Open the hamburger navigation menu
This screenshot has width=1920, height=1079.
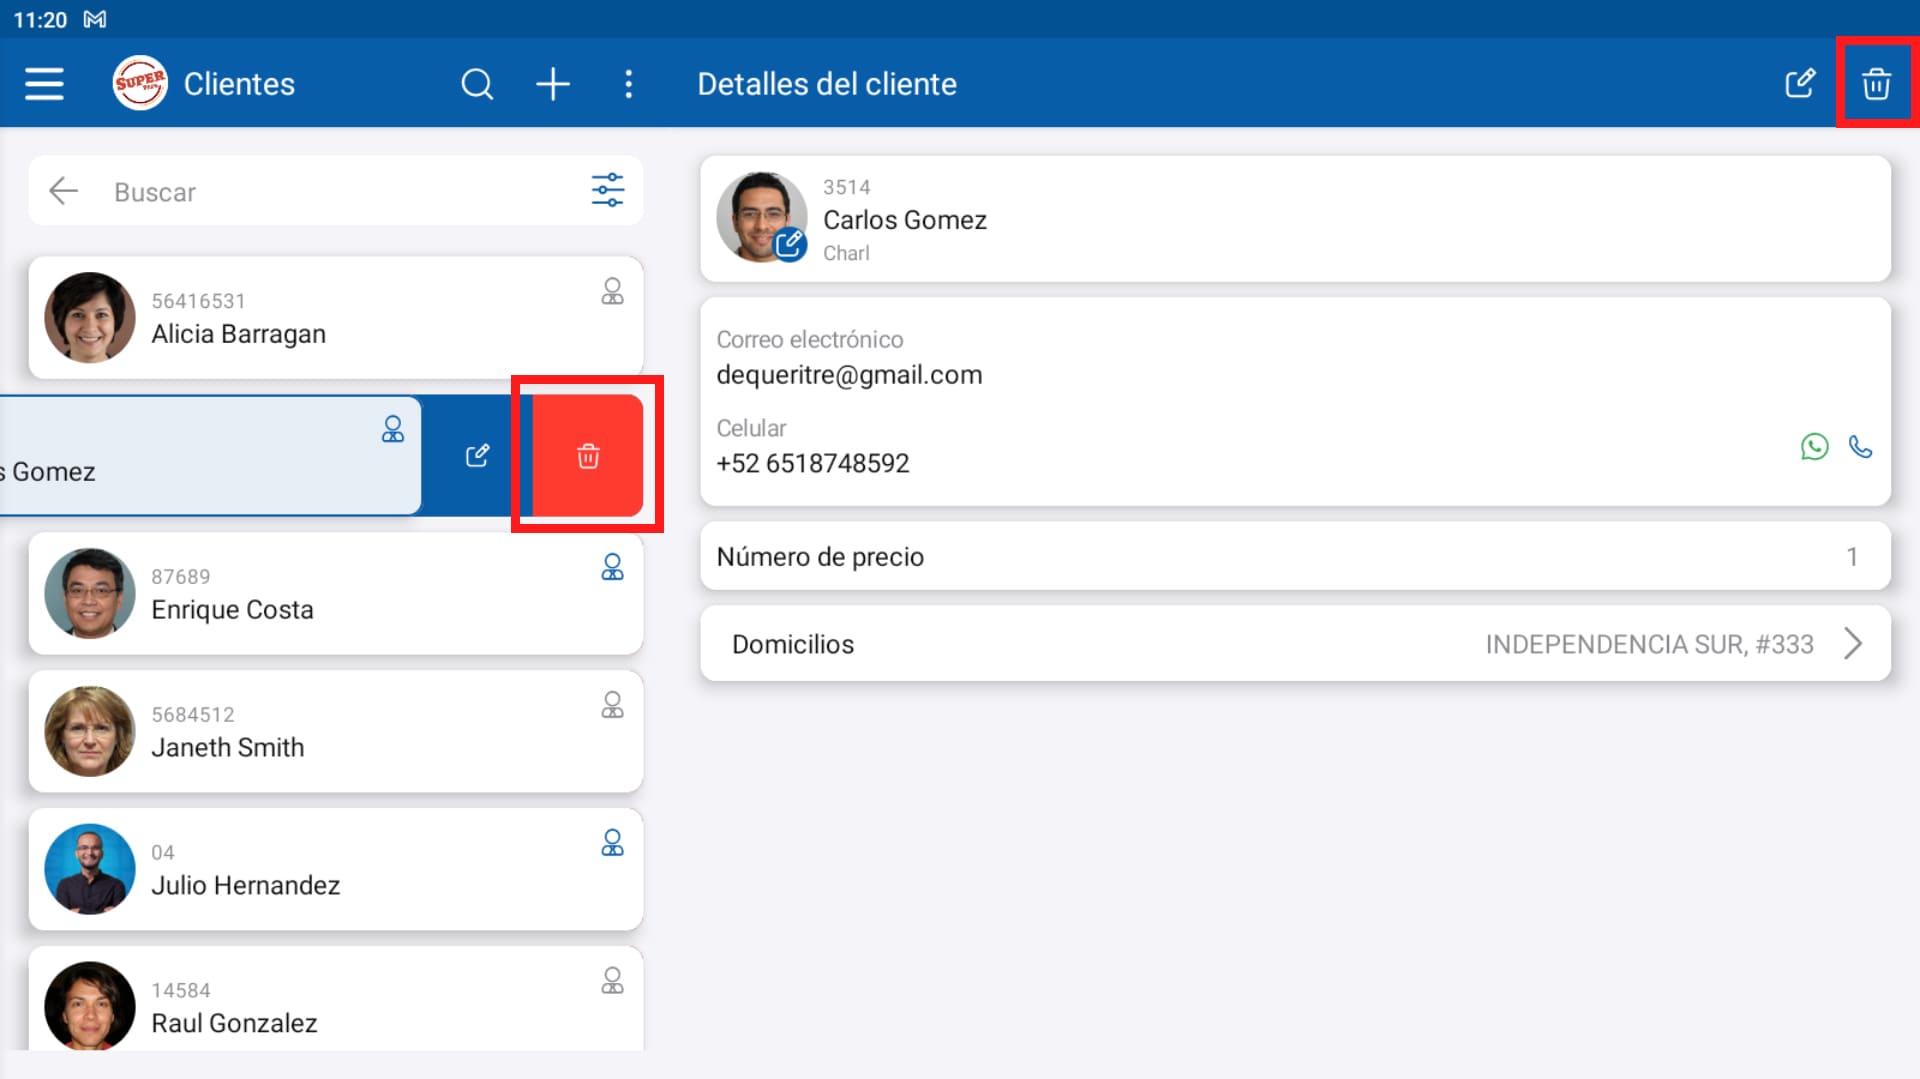pos(44,84)
